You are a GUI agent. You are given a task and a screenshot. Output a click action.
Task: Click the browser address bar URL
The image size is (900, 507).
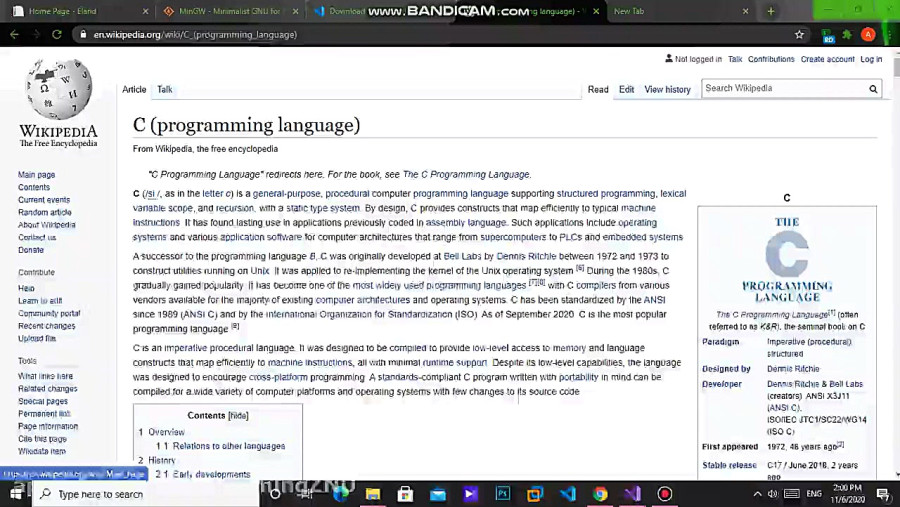(195, 34)
